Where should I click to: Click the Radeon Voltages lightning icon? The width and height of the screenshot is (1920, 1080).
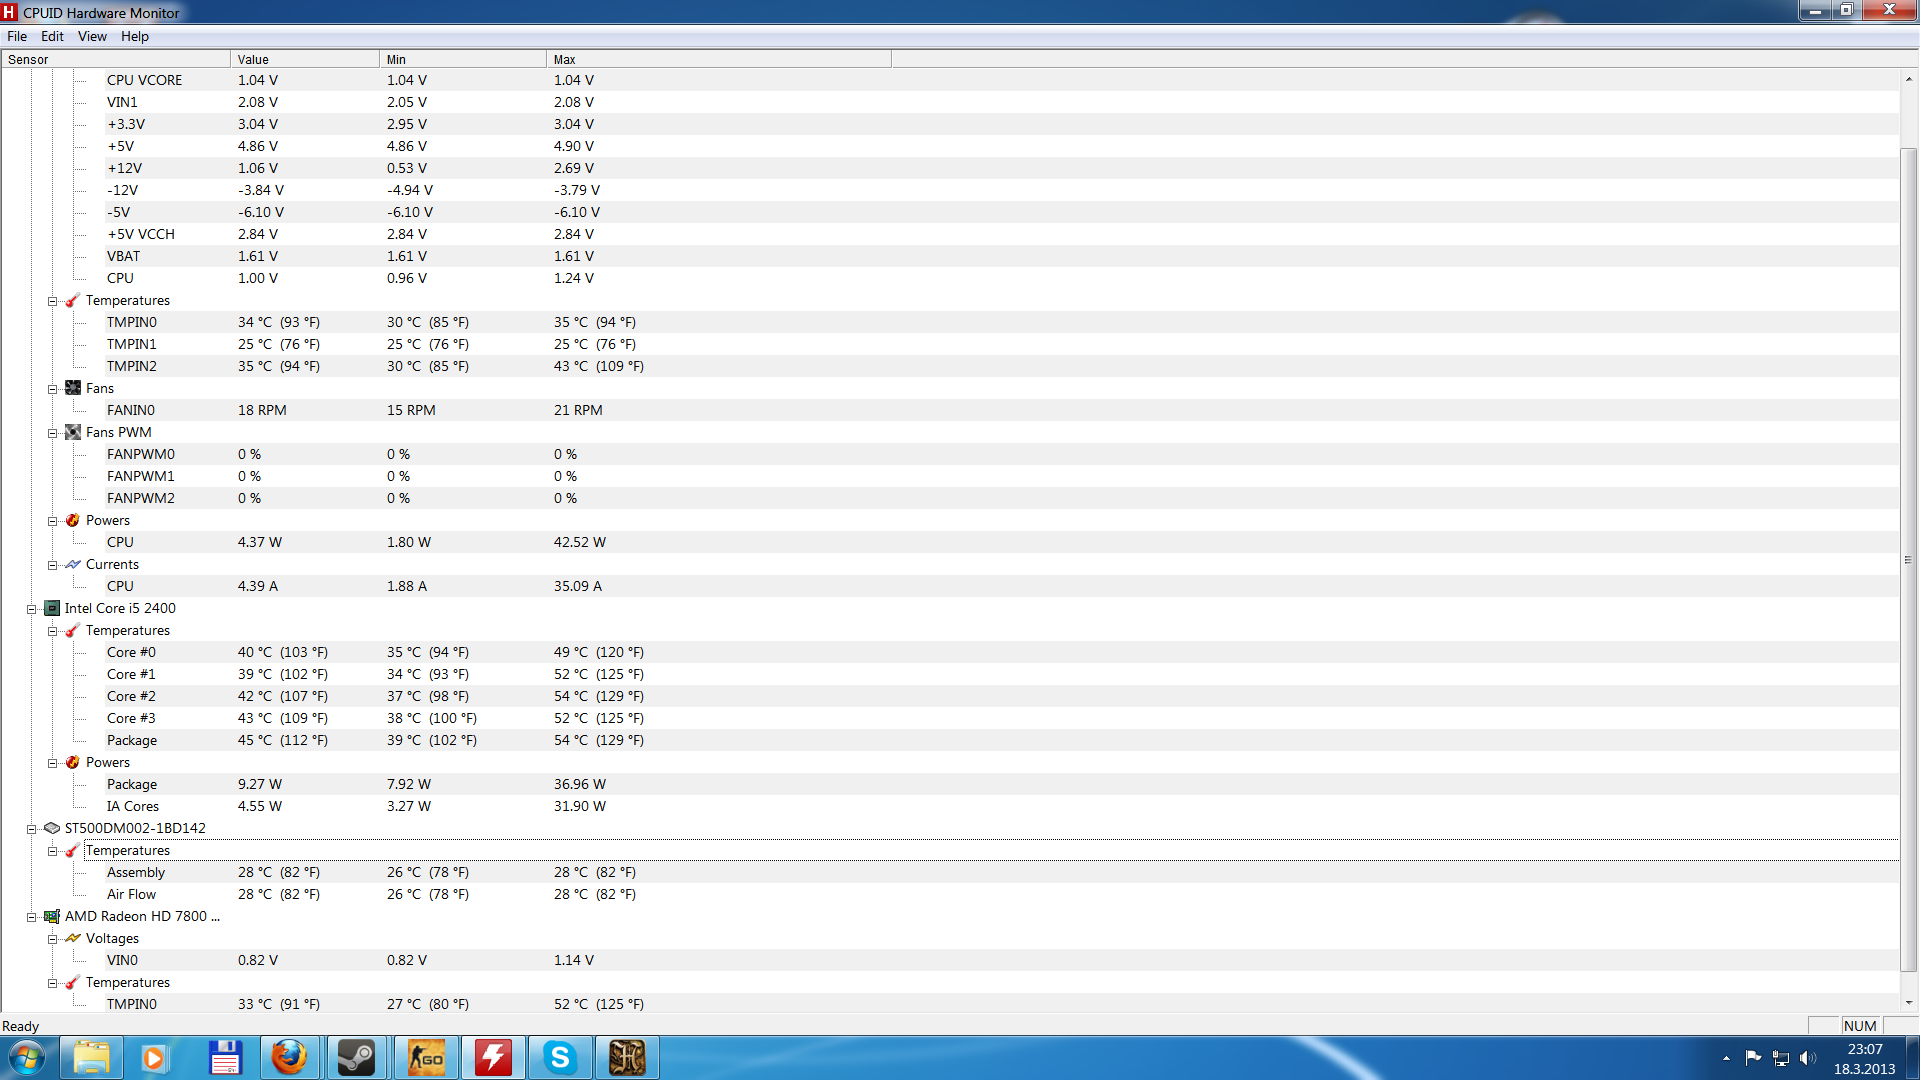pyautogui.click(x=72, y=938)
